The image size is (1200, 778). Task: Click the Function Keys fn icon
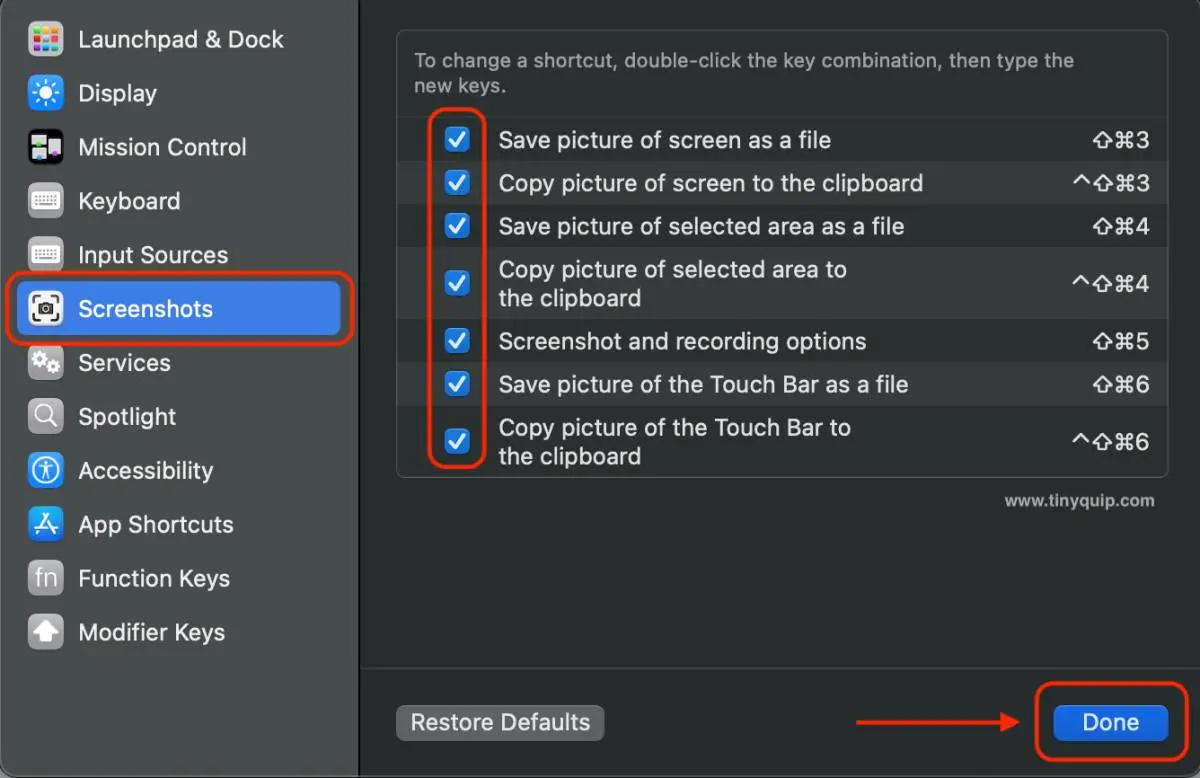[46, 579]
